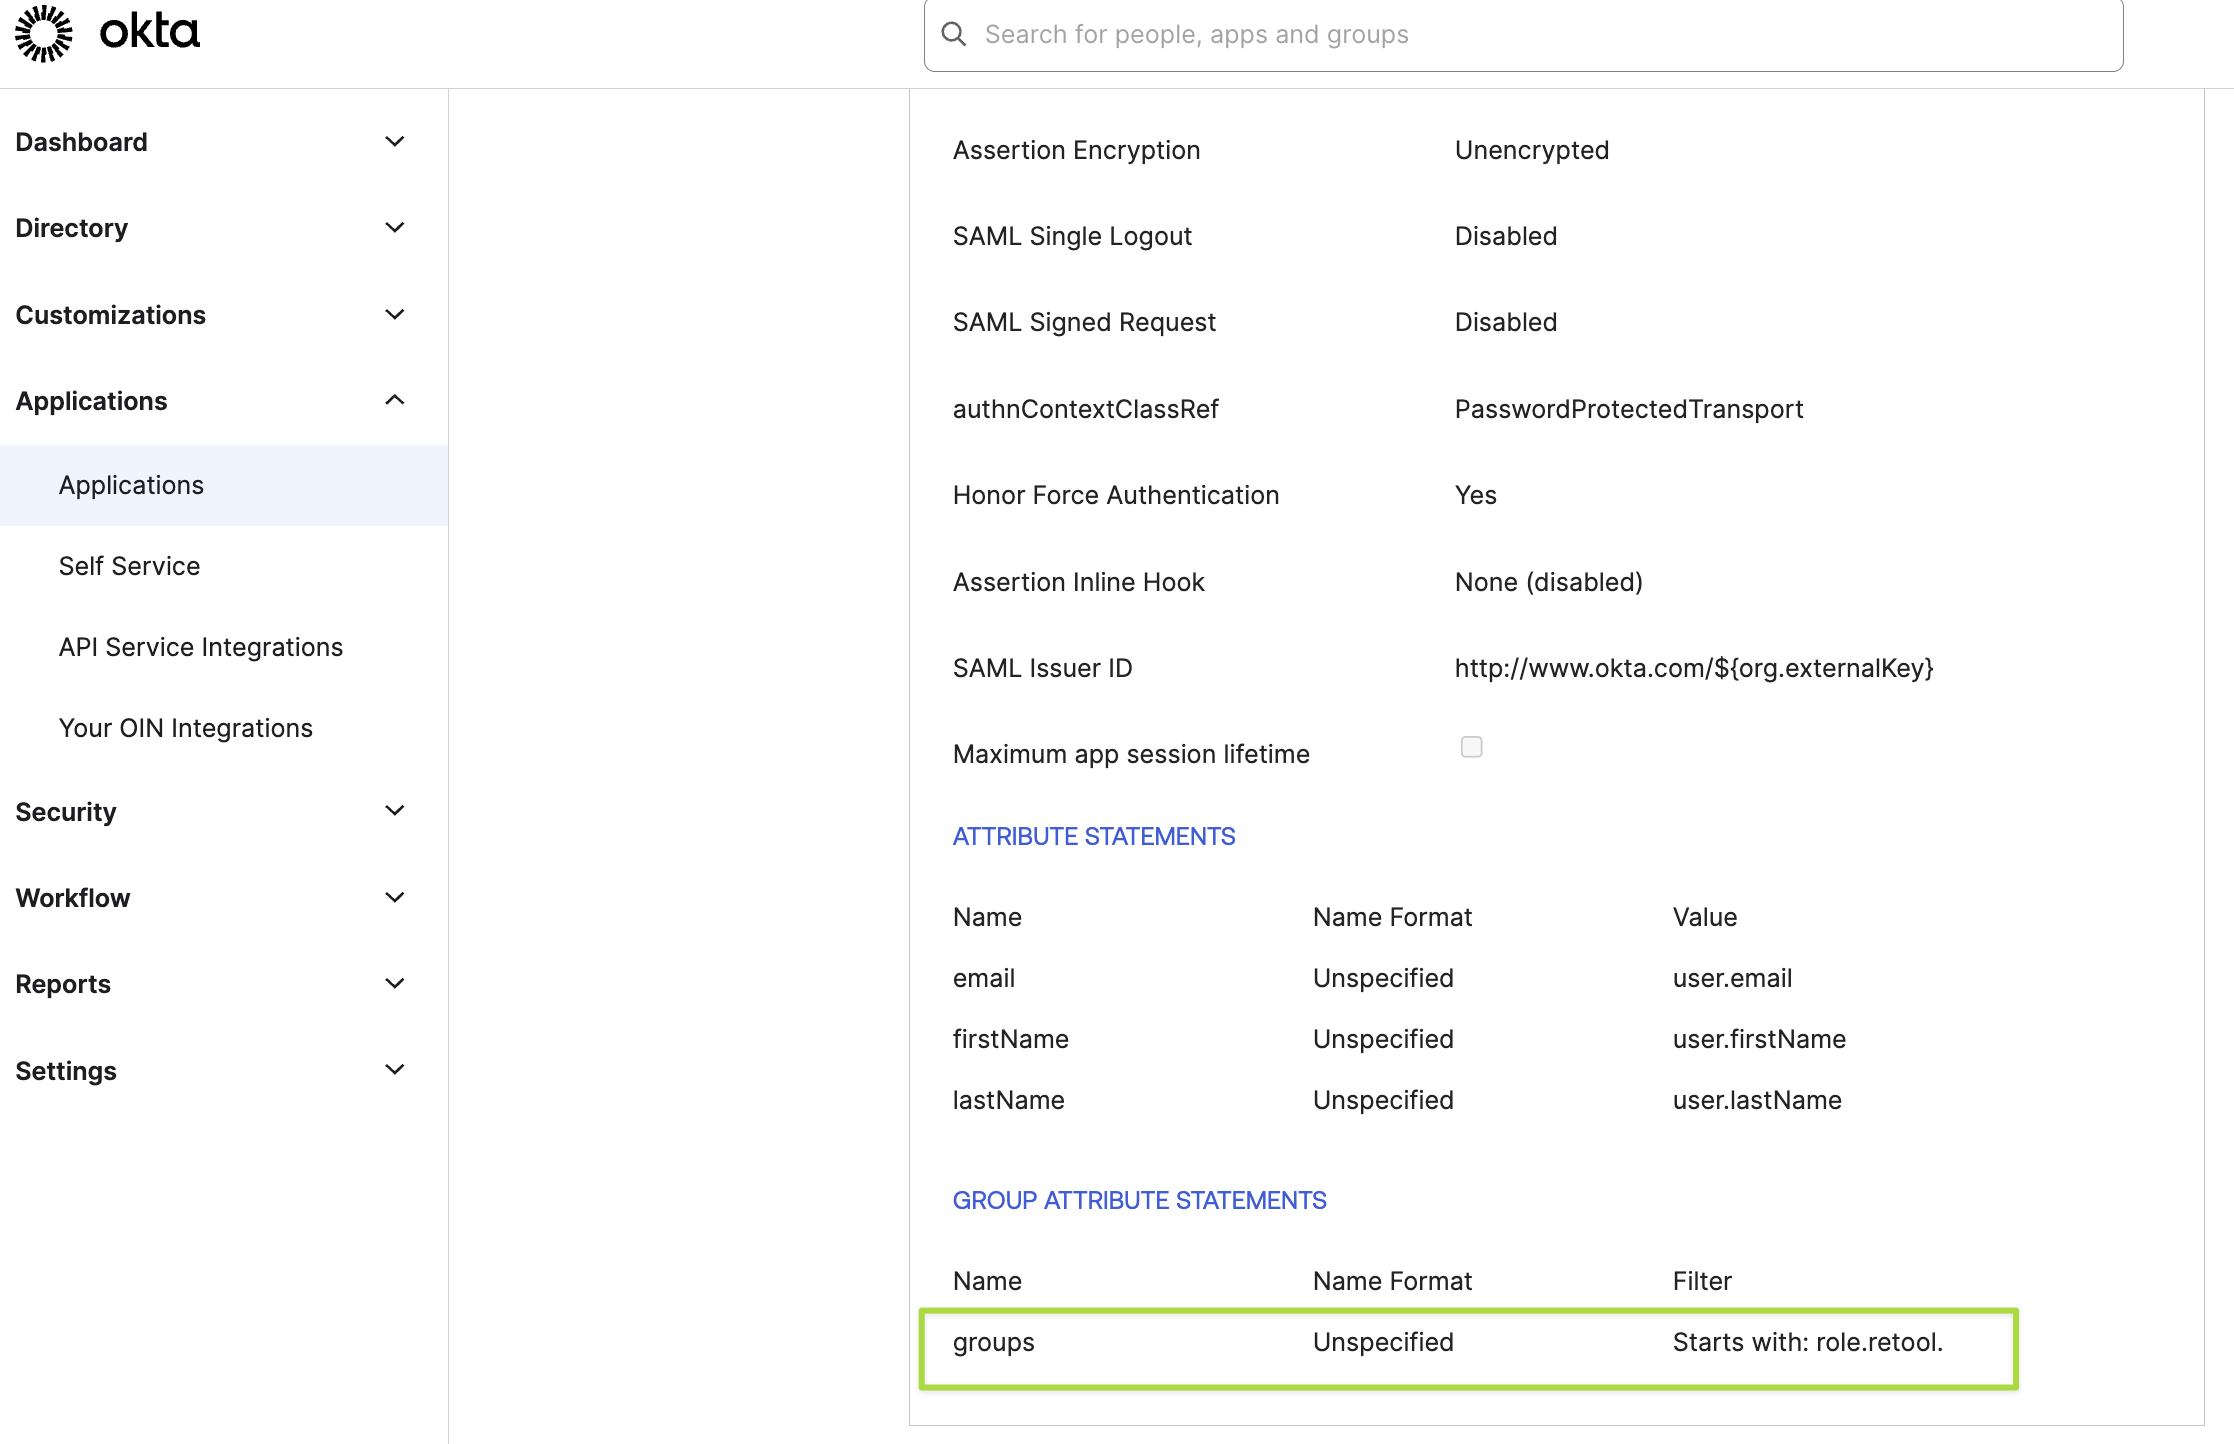Select the groups attribute statement row

pyautogui.click(x=1467, y=1343)
